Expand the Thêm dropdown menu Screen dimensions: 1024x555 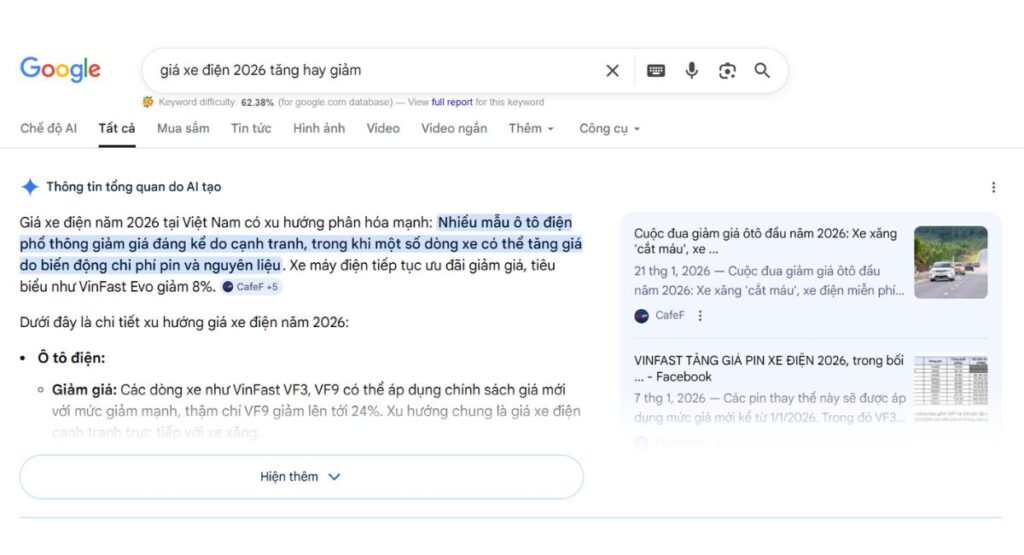531,129
